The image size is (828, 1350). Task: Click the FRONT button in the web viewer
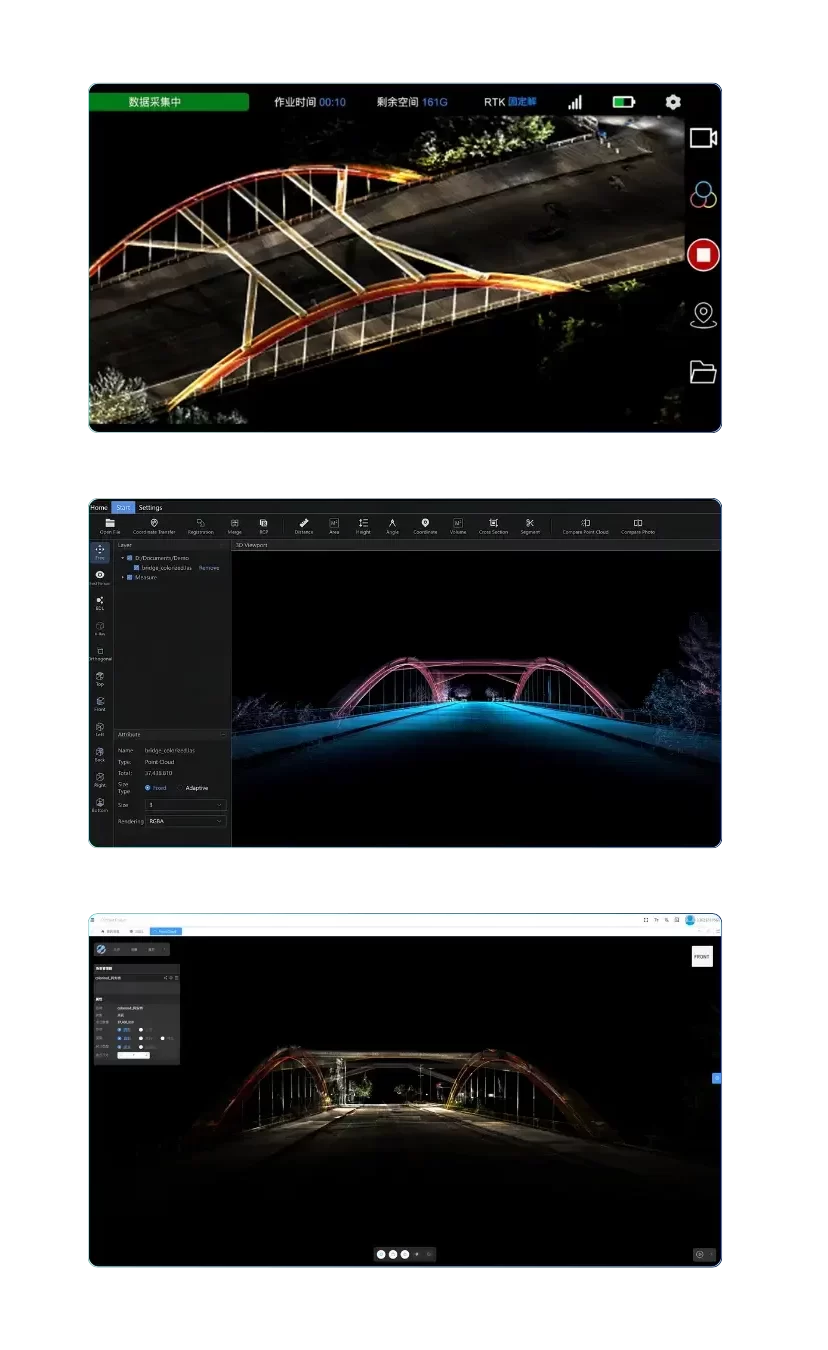[703, 956]
